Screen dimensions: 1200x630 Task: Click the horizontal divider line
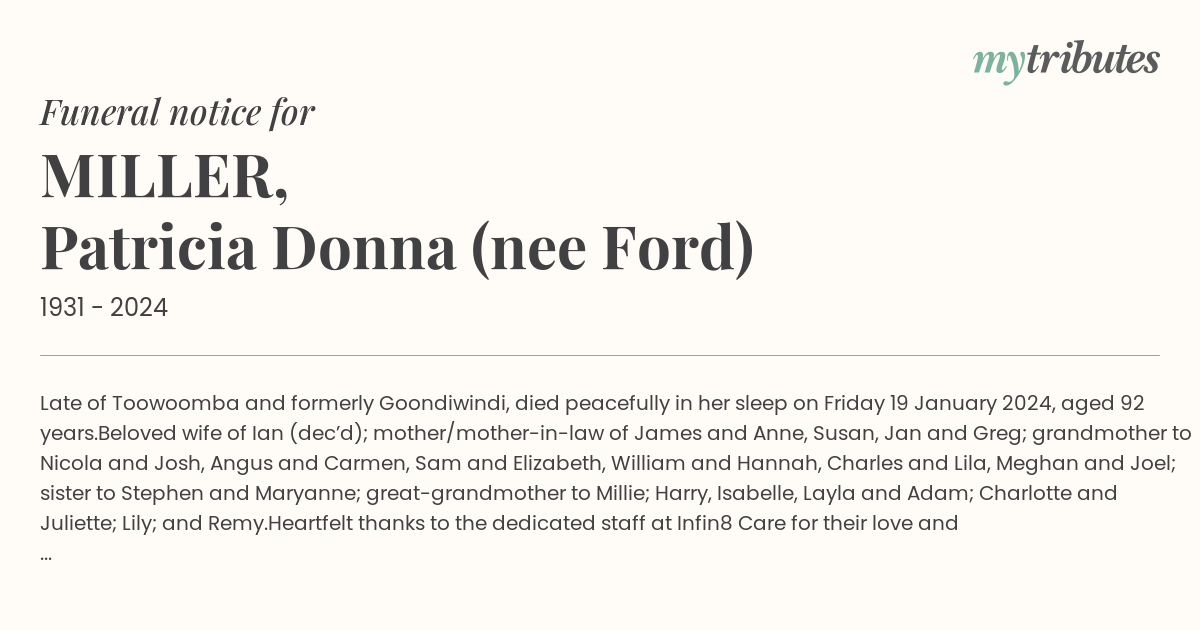(600, 355)
